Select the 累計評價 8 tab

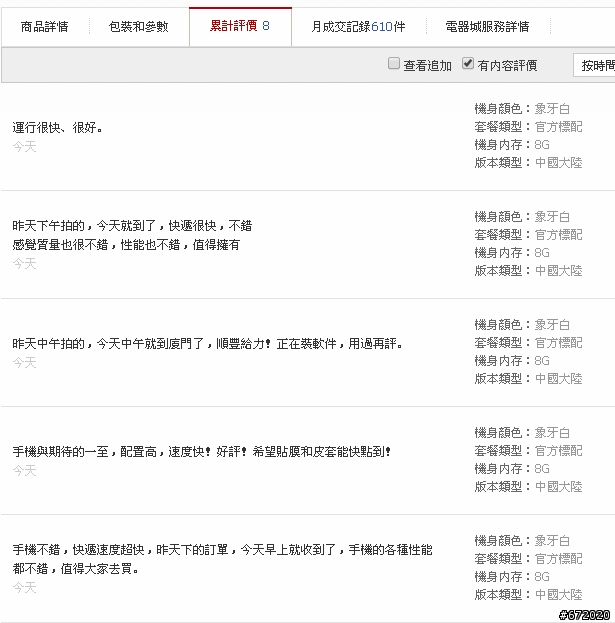click(240, 26)
